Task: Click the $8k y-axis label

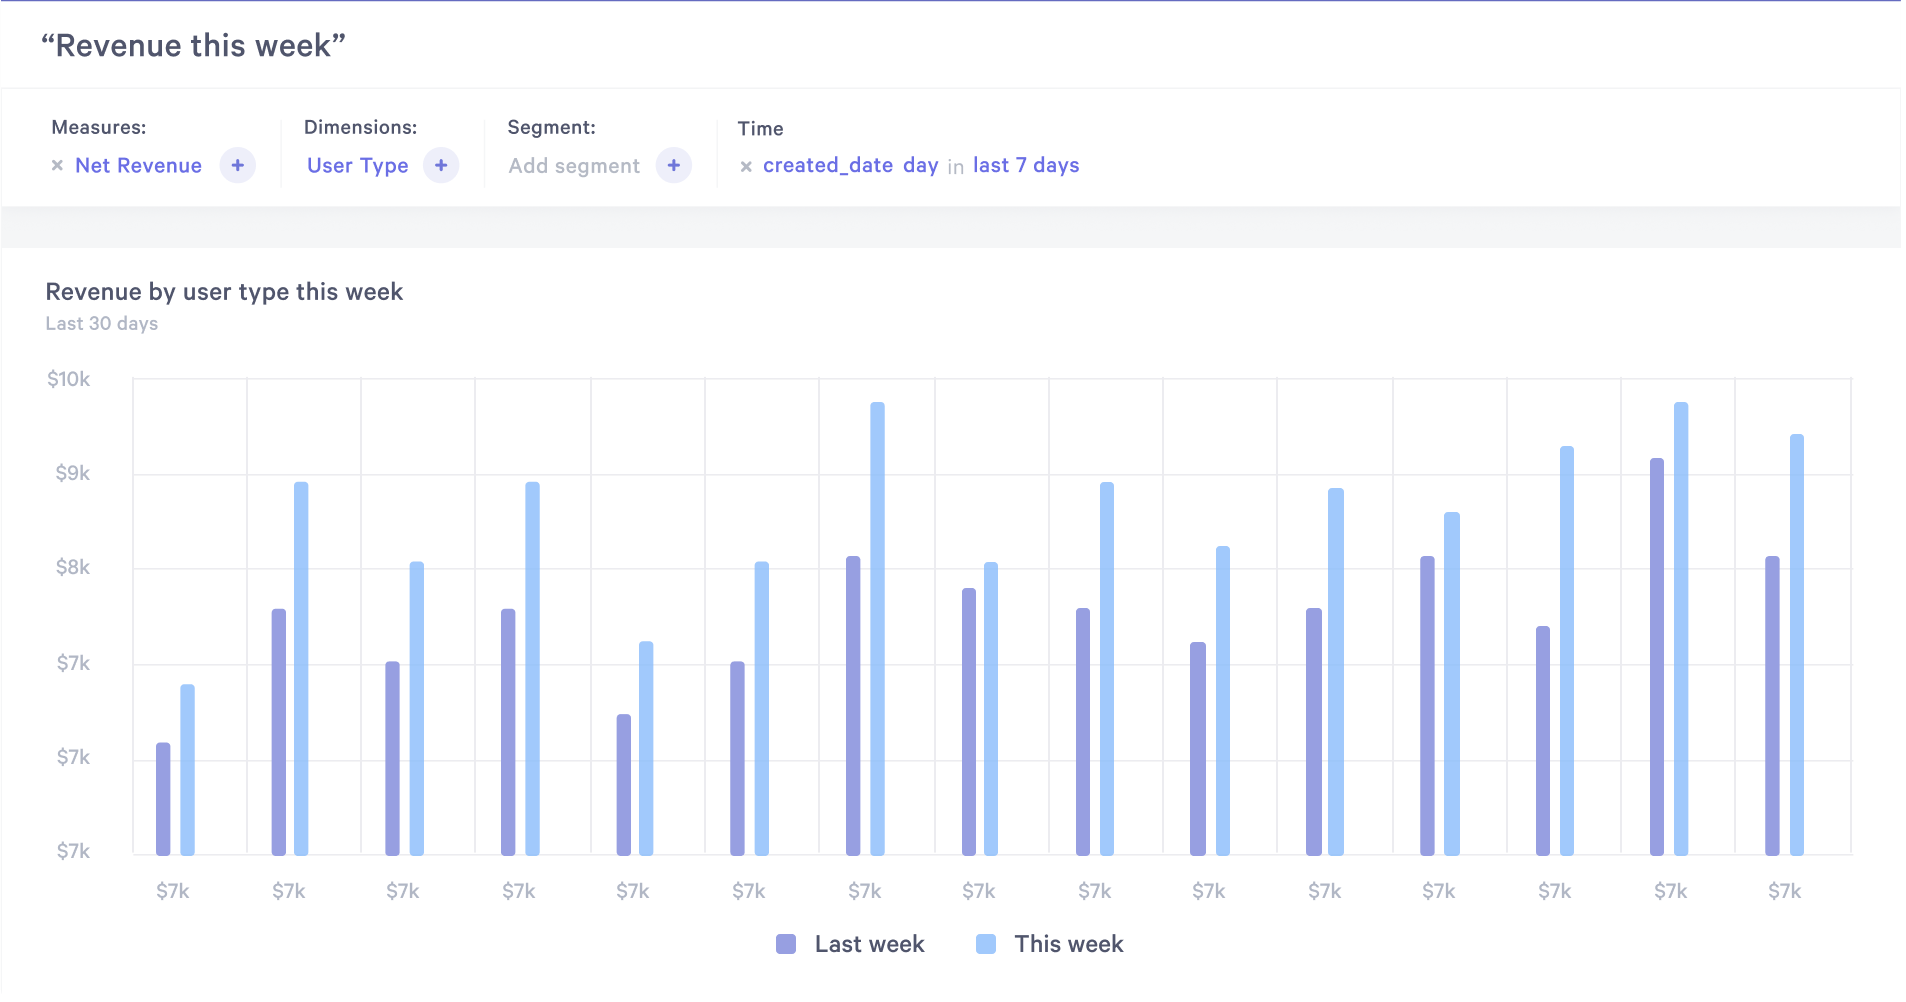Action: point(73,567)
